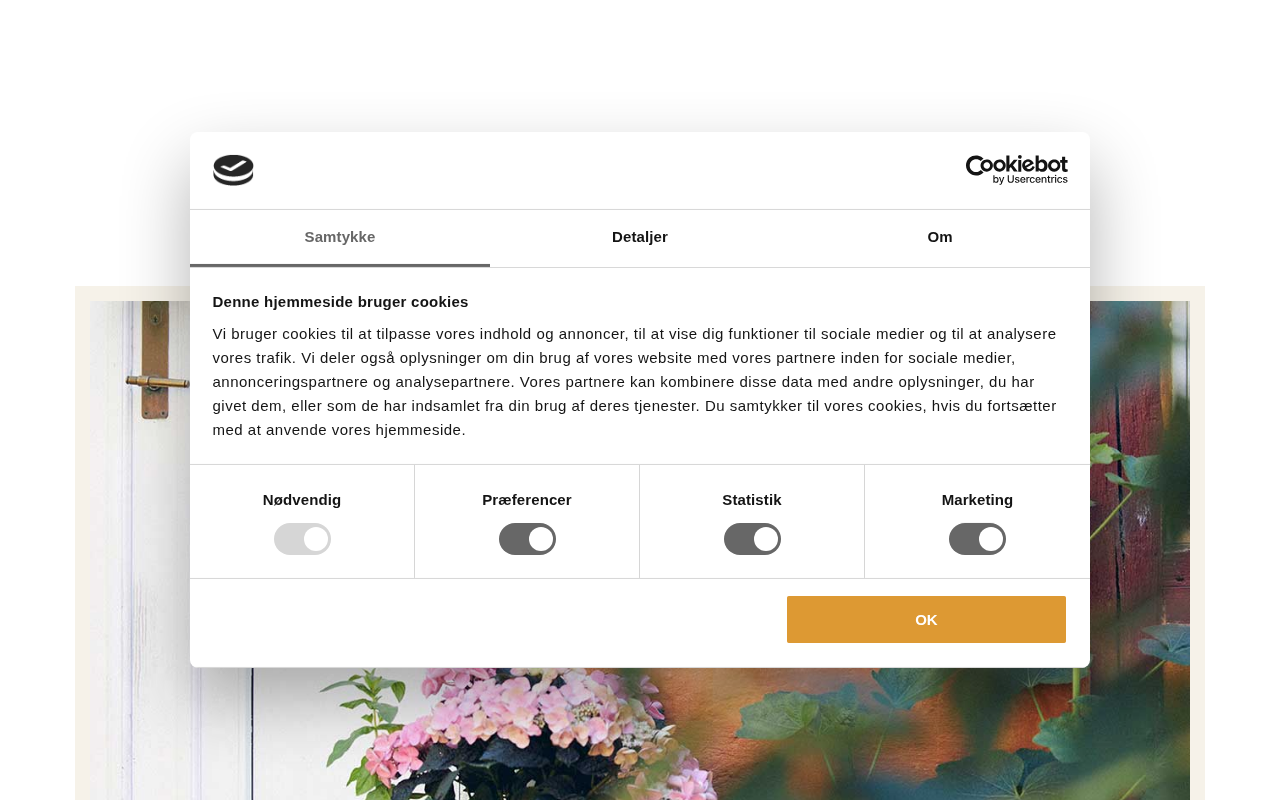Click the Marketing category label
Screen dimensions: 1280x800
coord(977,500)
